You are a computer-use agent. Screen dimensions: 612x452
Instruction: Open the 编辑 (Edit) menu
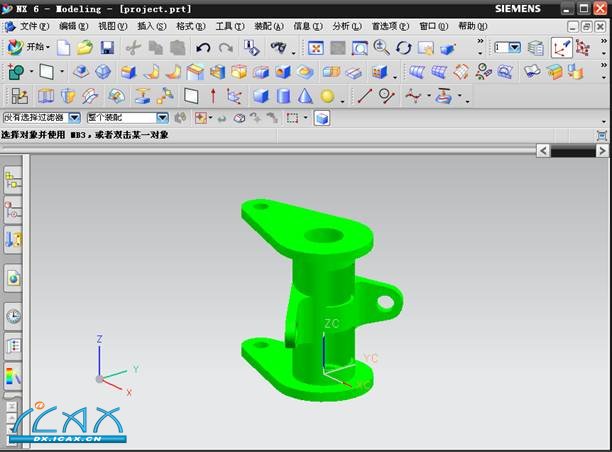73,26
